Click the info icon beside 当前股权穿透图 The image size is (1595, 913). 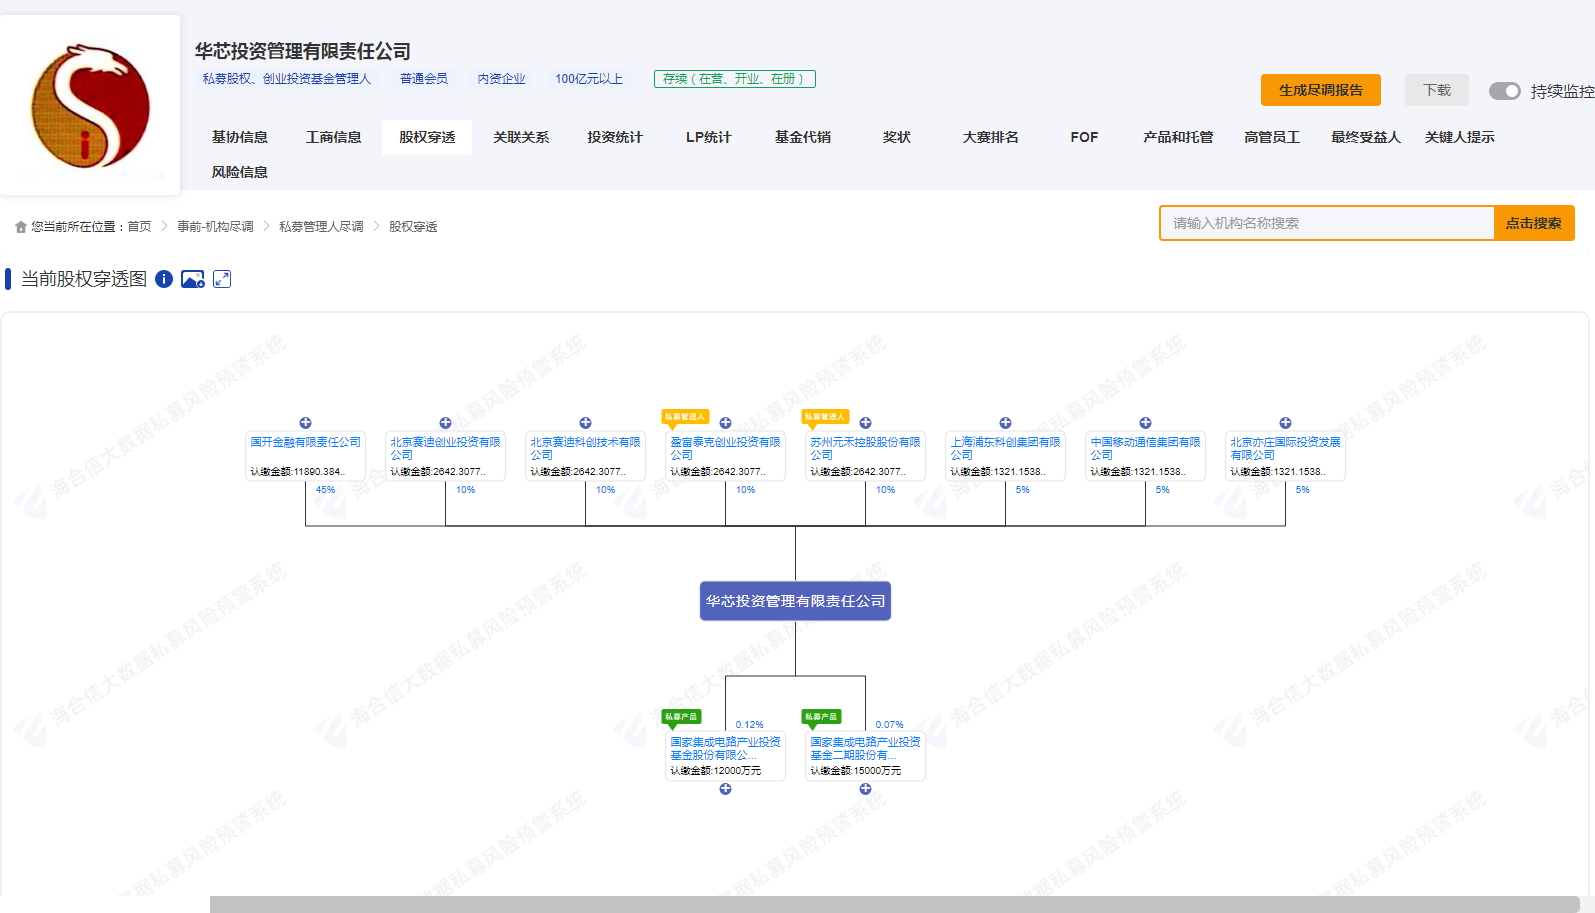click(164, 279)
